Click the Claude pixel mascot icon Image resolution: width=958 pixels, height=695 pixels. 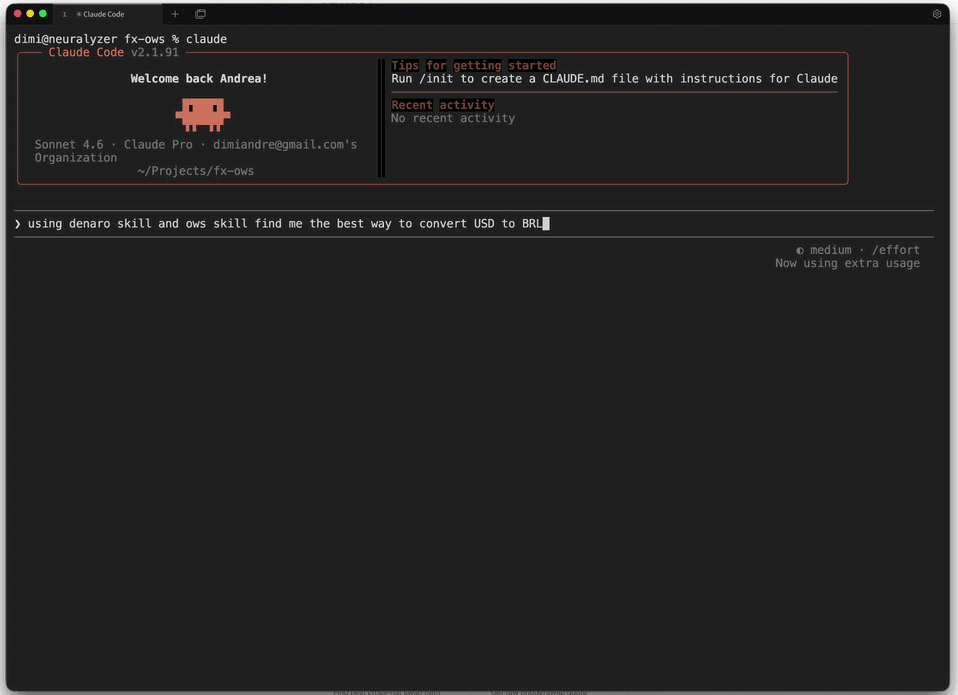click(x=203, y=115)
